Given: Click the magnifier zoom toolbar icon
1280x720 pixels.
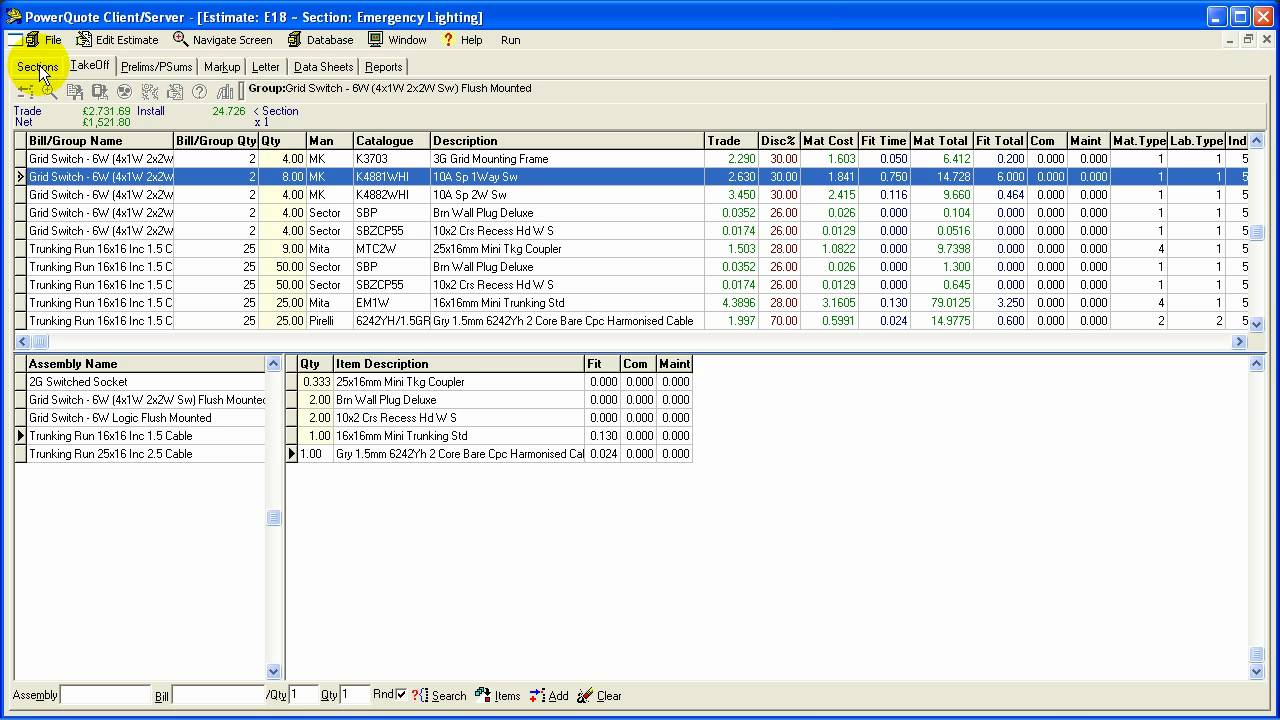Looking at the screenshot, I should coord(49,91).
